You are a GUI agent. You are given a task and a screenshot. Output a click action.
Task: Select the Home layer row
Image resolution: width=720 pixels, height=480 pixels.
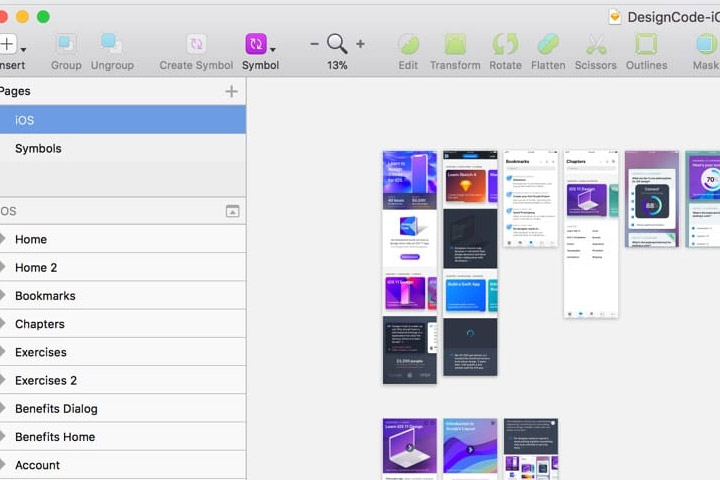point(123,239)
